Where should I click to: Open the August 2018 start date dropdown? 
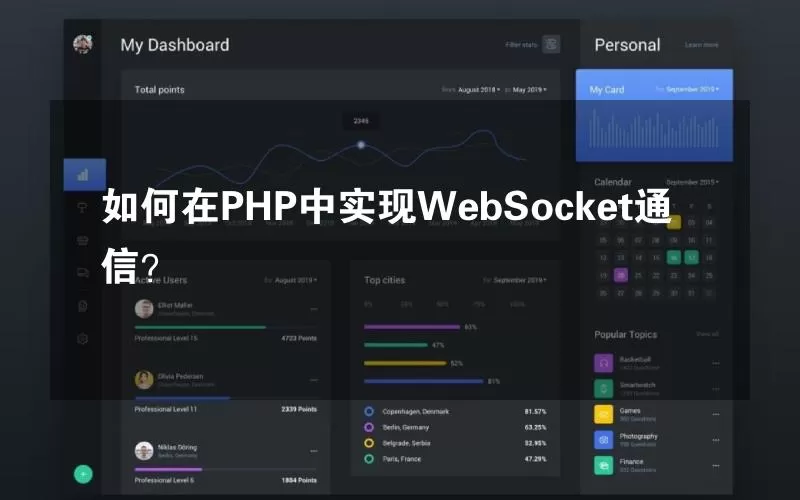pos(479,90)
